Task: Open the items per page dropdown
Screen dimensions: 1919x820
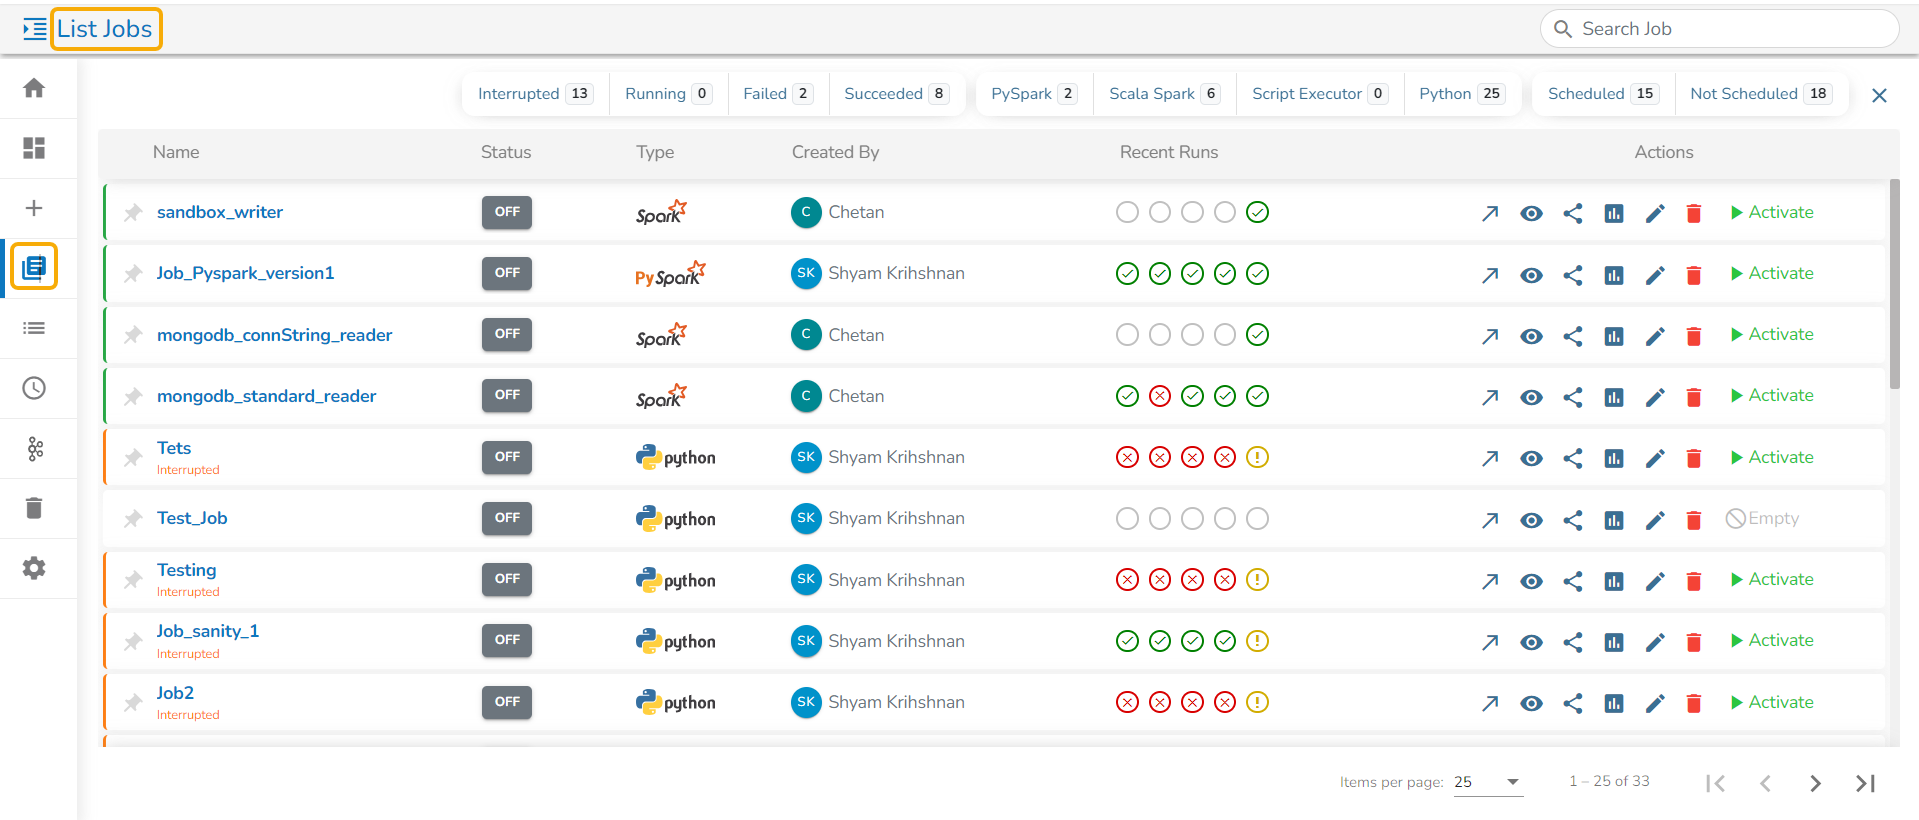Action: (x=1488, y=782)
